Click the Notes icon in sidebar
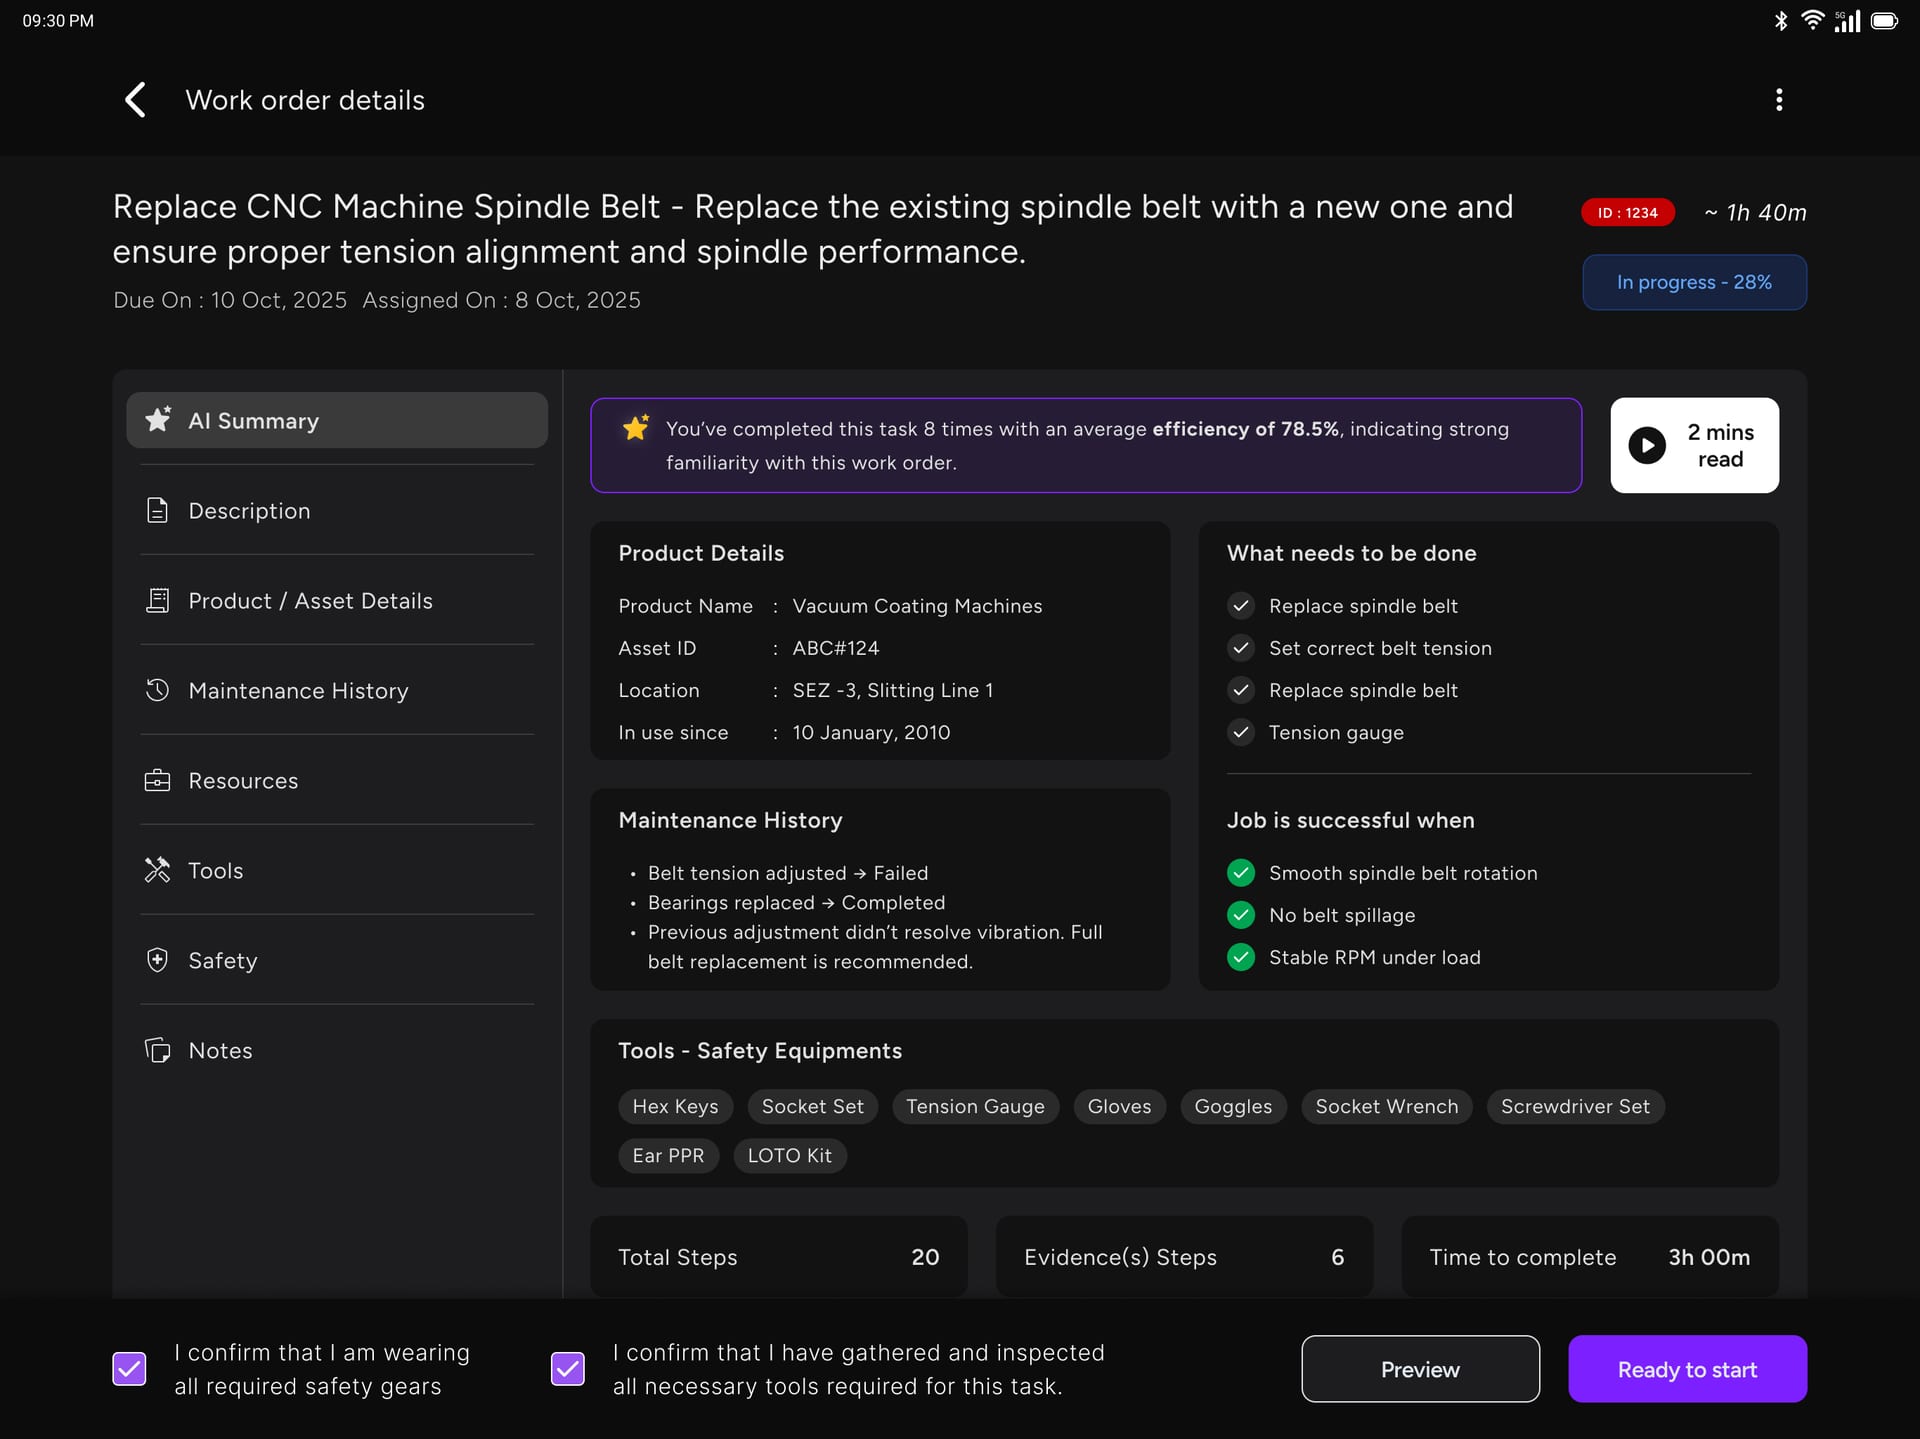 (x=157, y=1050)
